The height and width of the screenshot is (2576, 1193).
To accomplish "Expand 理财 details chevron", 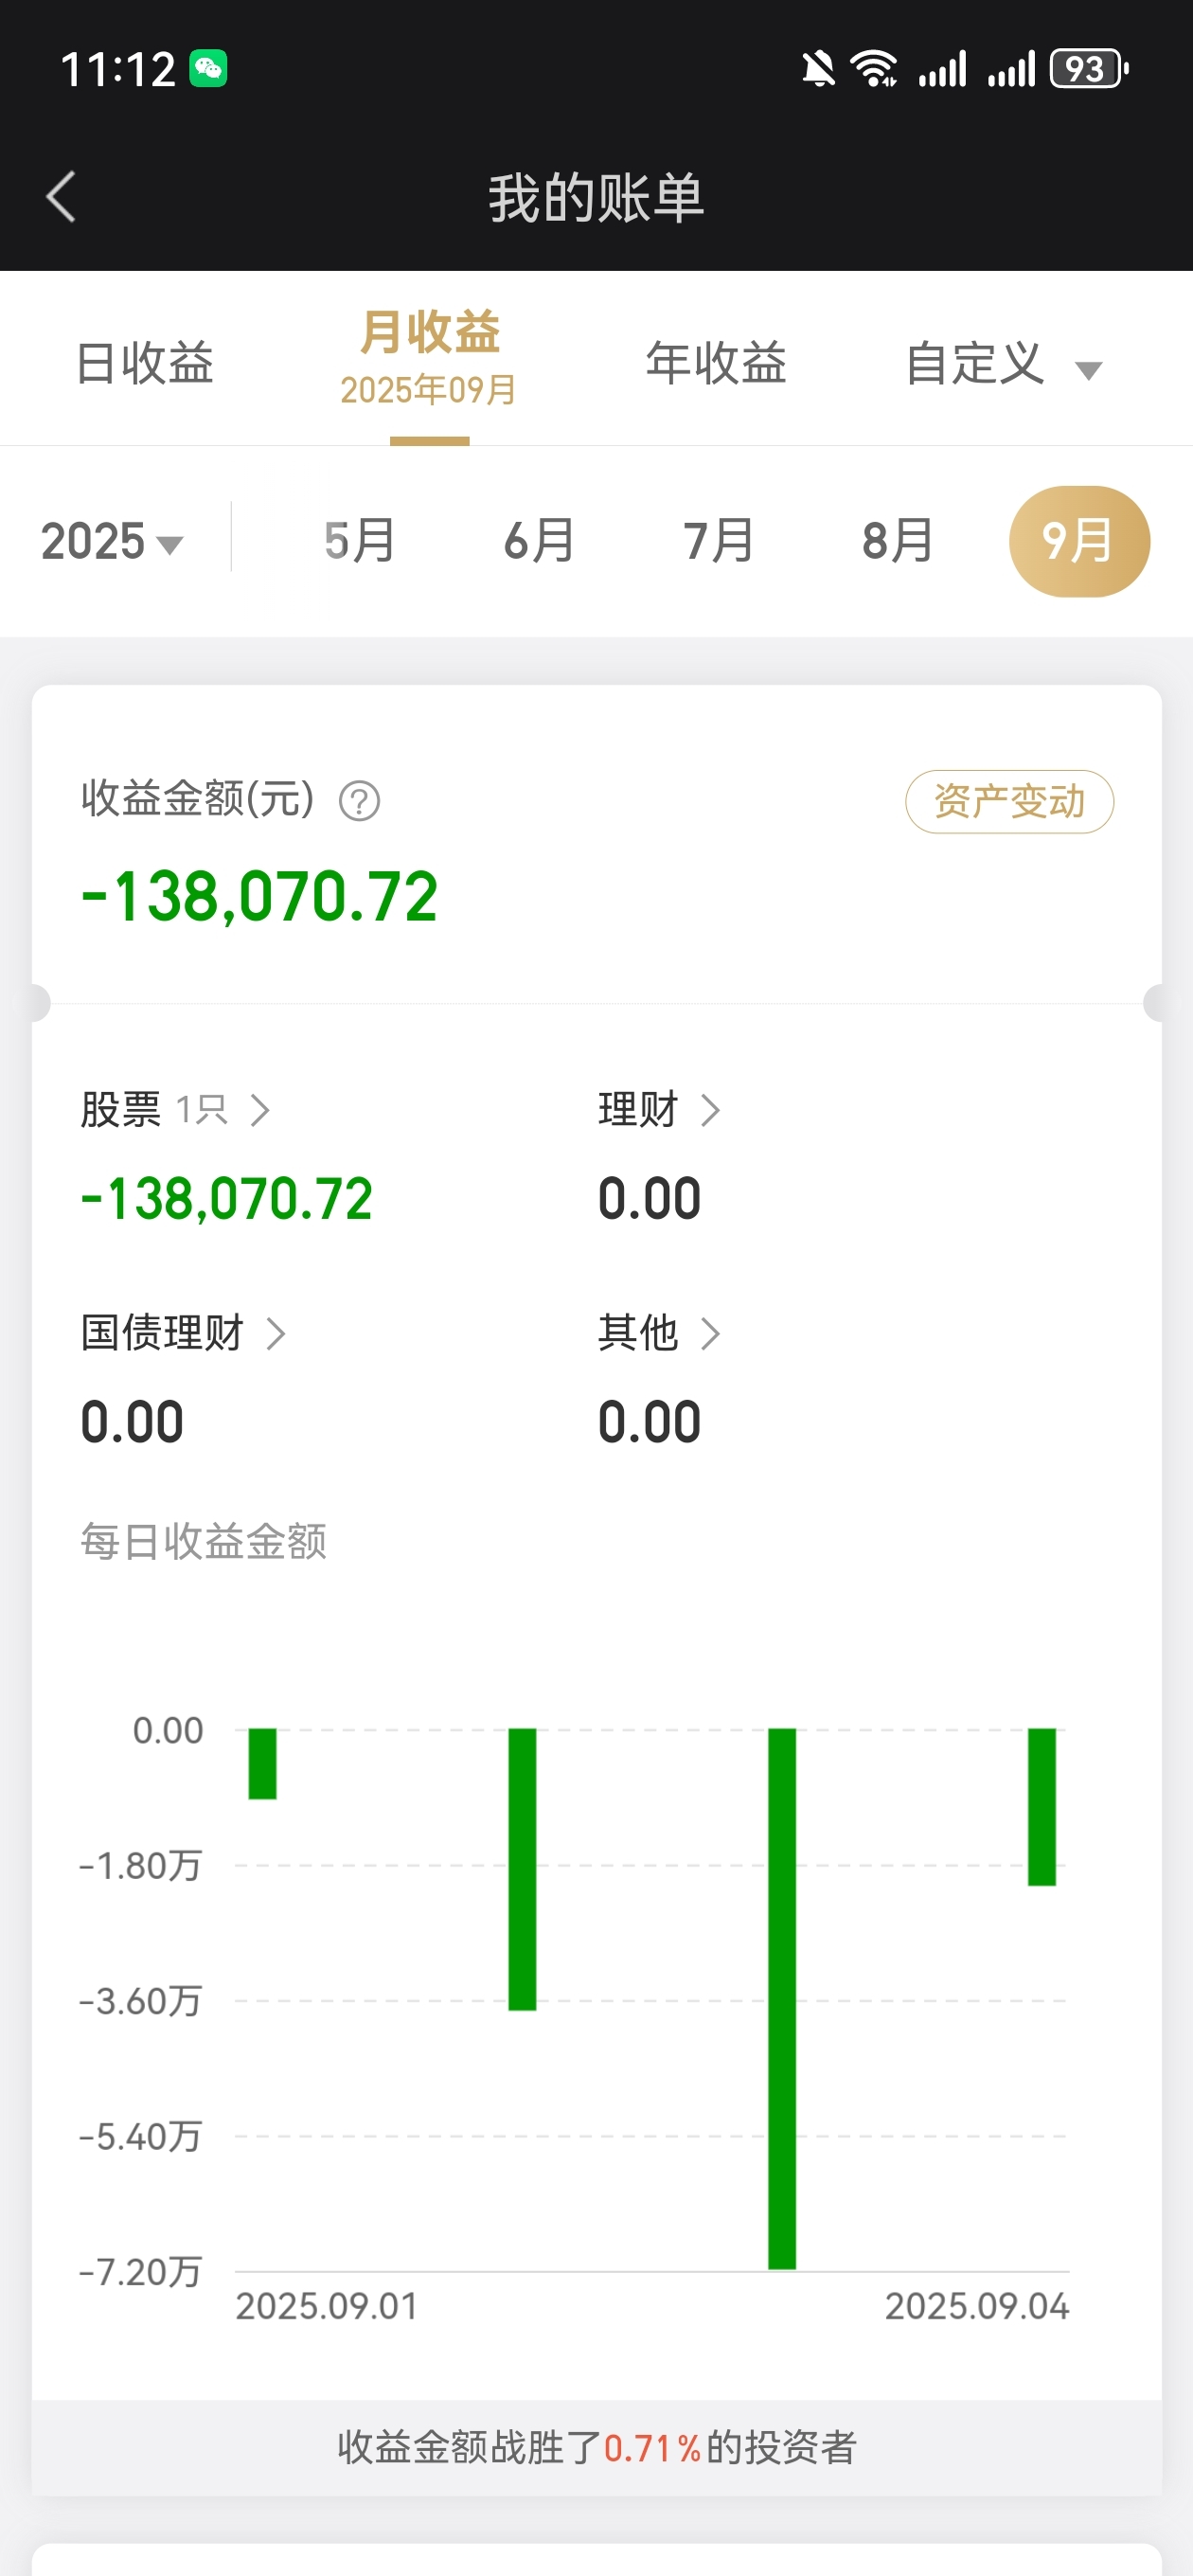I will pos(710,1110).
